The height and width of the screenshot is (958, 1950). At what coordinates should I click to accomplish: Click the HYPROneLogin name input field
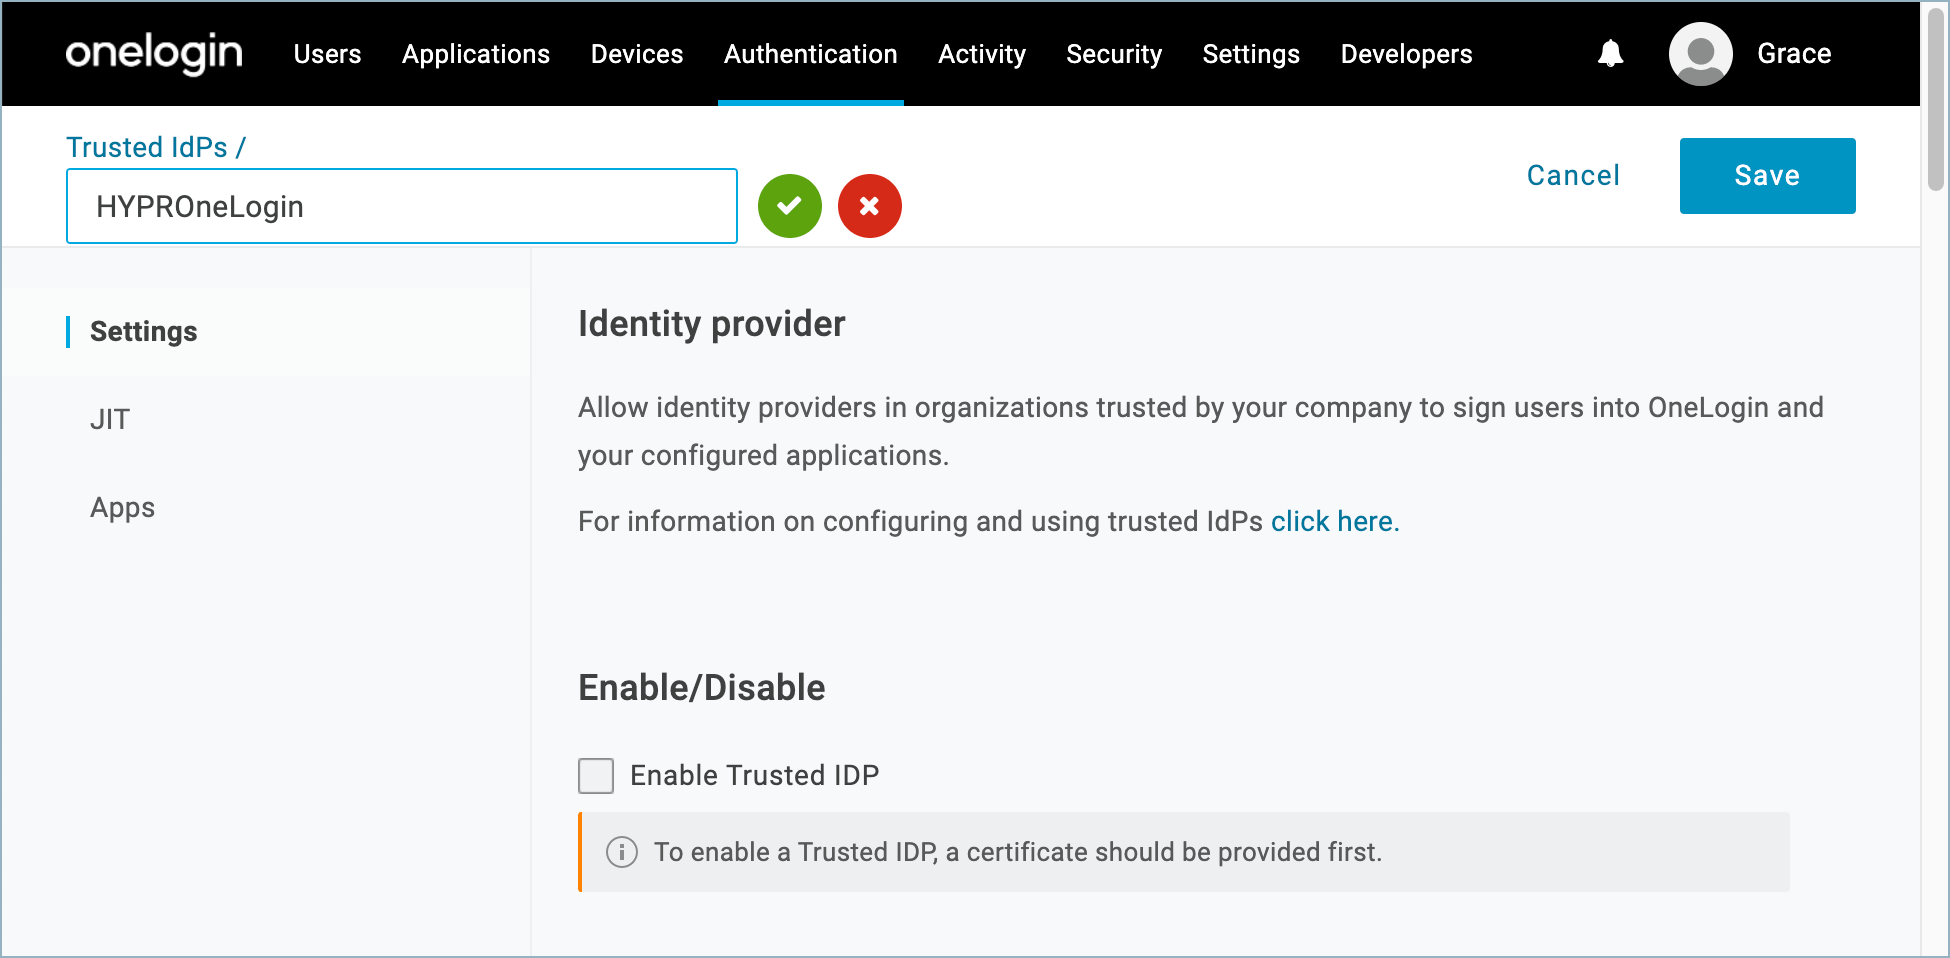point(401,206)
